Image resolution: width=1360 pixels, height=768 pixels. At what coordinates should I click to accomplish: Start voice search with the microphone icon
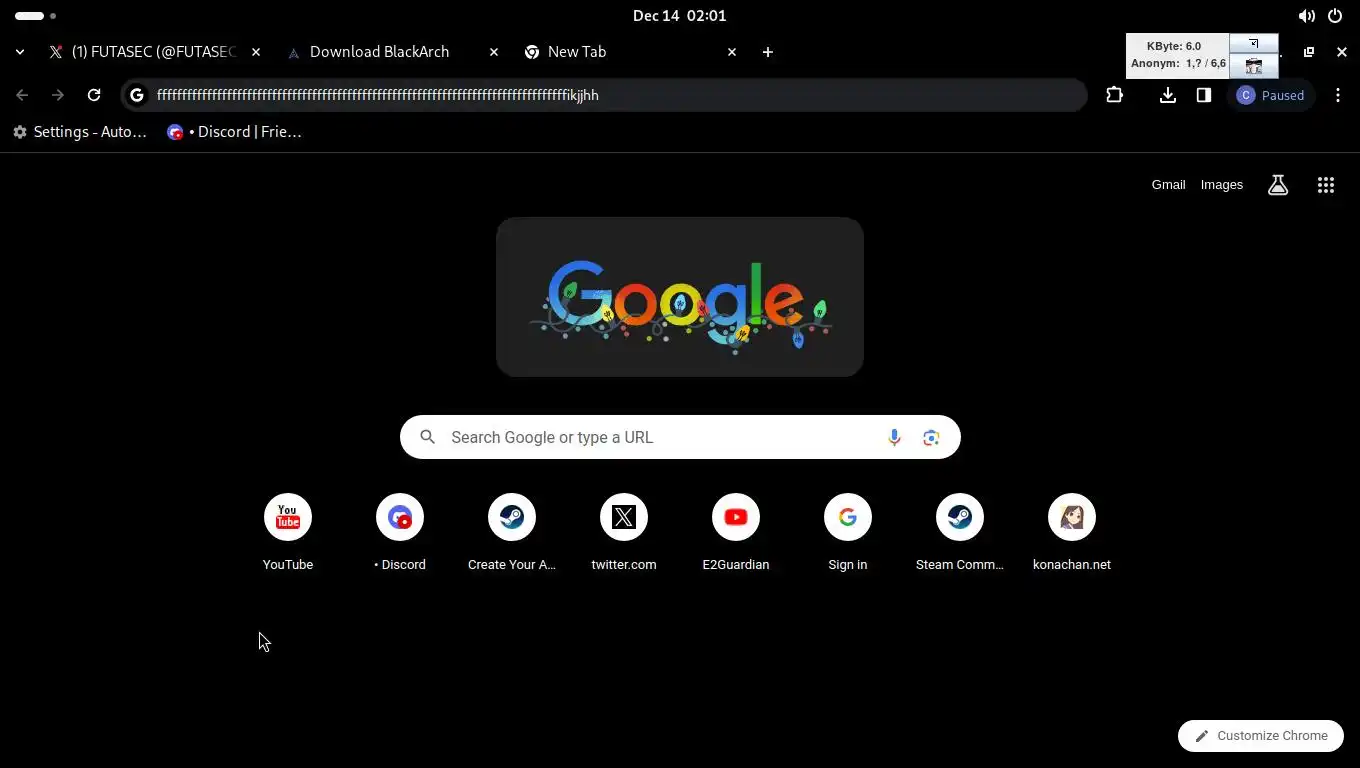coord(894,437)
